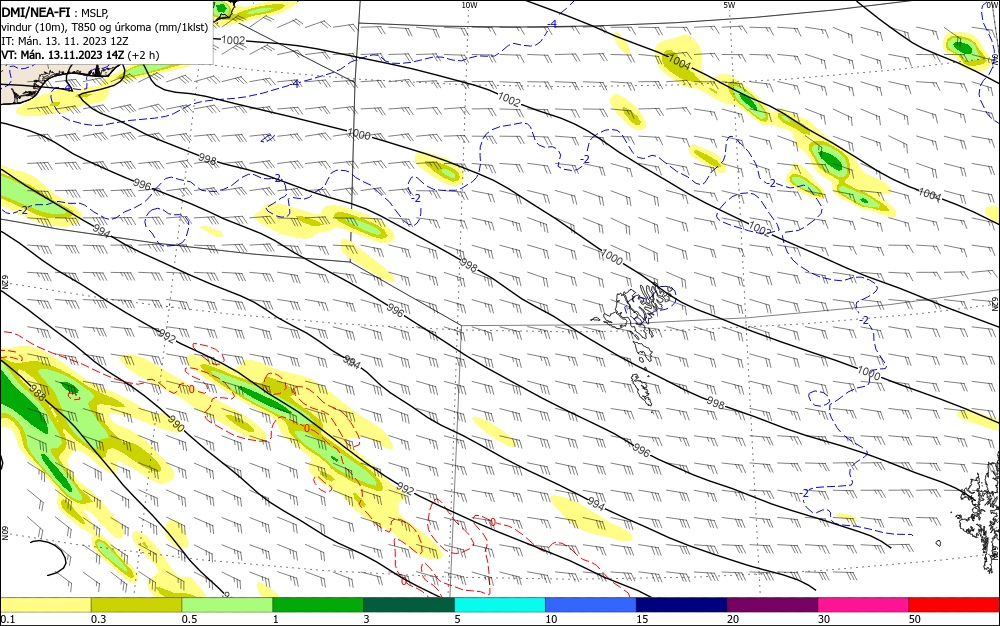
Task: Select the light green 0.5–1 legend swatch
Action: tap(227, 605)
